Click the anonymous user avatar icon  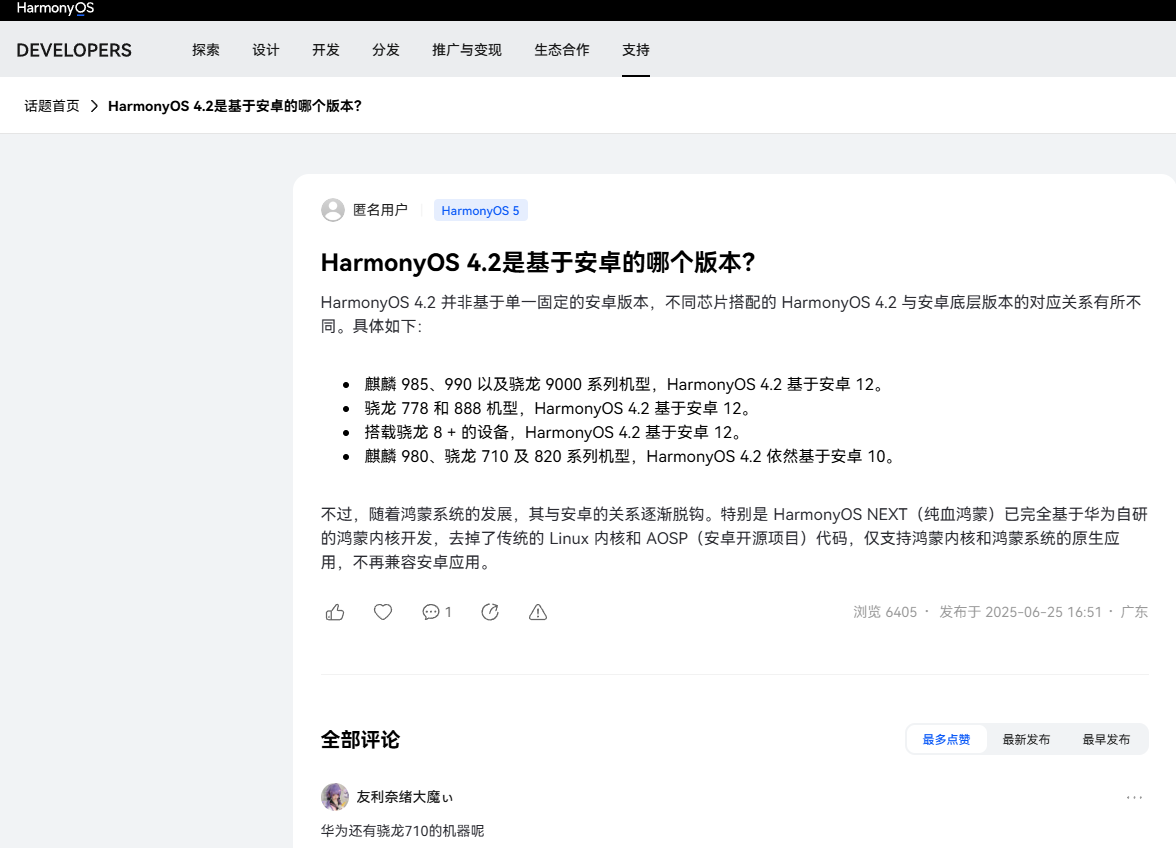pyautogui.click(x=333, y=210)
